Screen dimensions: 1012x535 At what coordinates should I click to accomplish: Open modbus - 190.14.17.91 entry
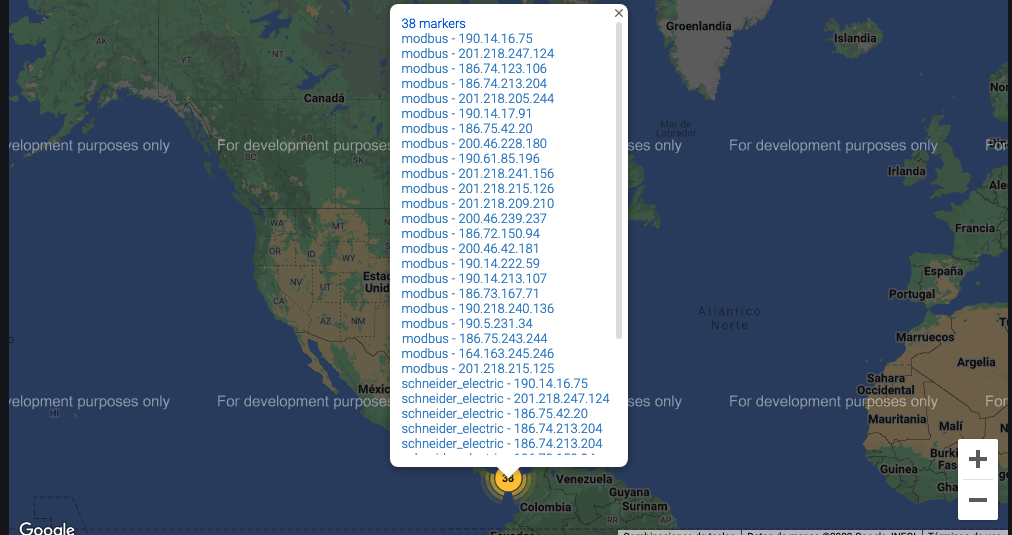coord(467,114)
